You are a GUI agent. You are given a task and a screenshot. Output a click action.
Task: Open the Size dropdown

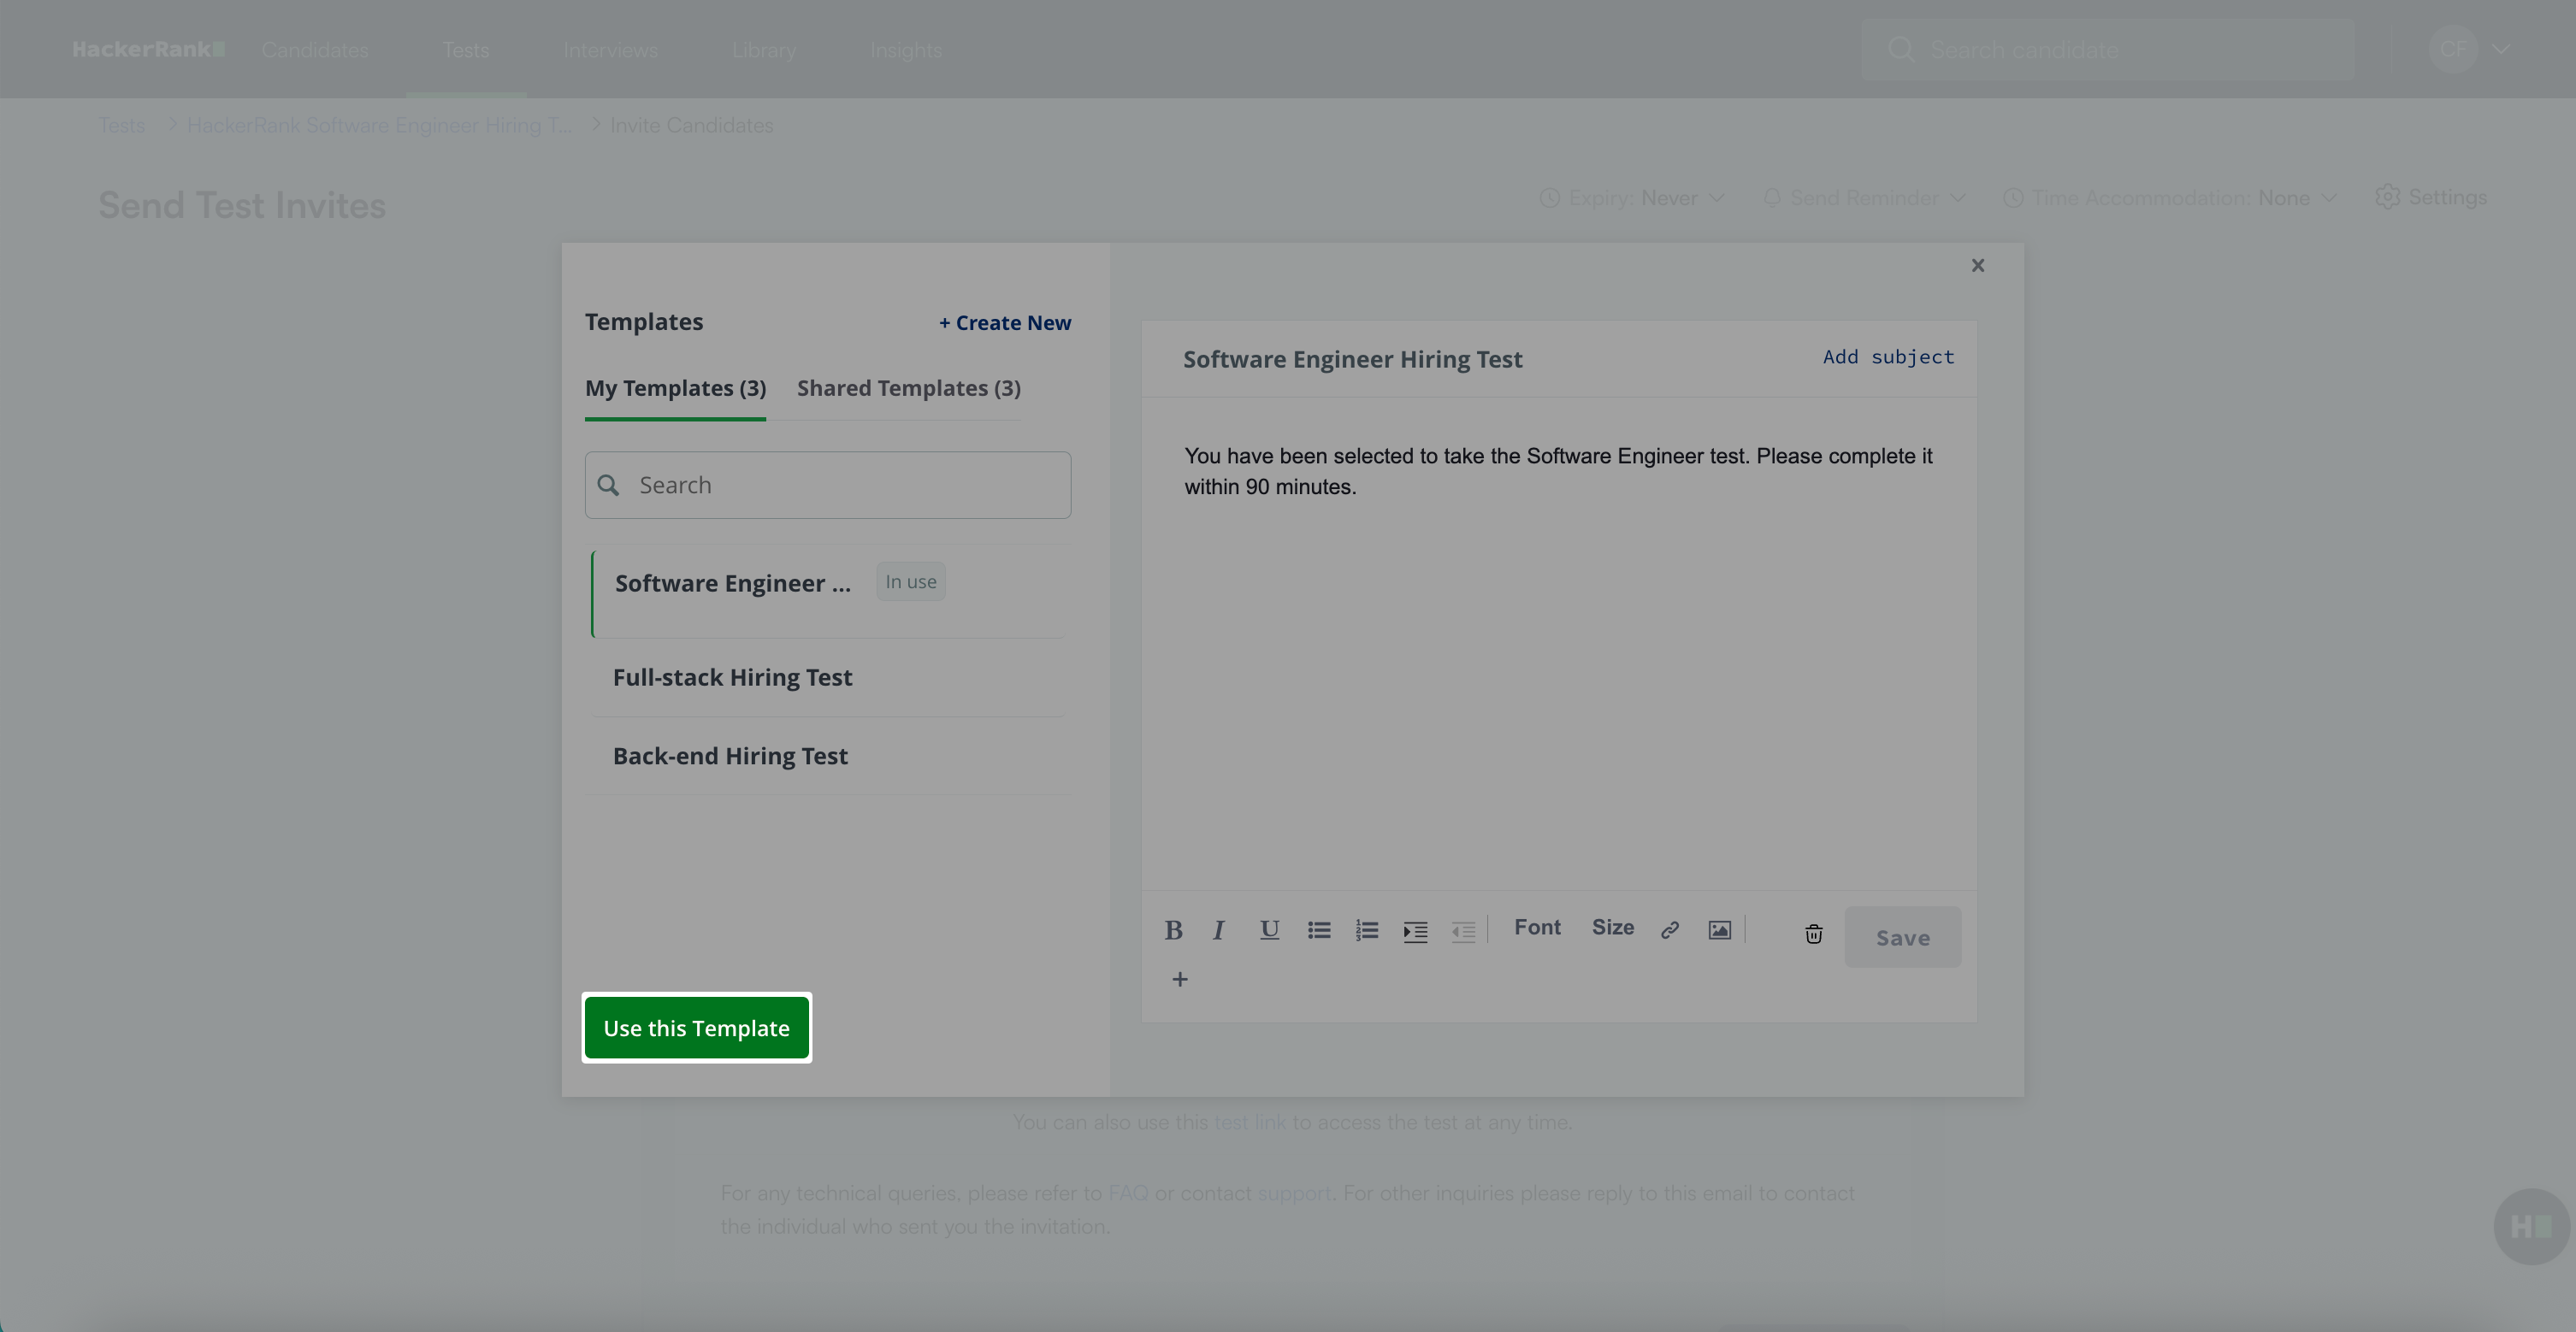(1612, 927)
